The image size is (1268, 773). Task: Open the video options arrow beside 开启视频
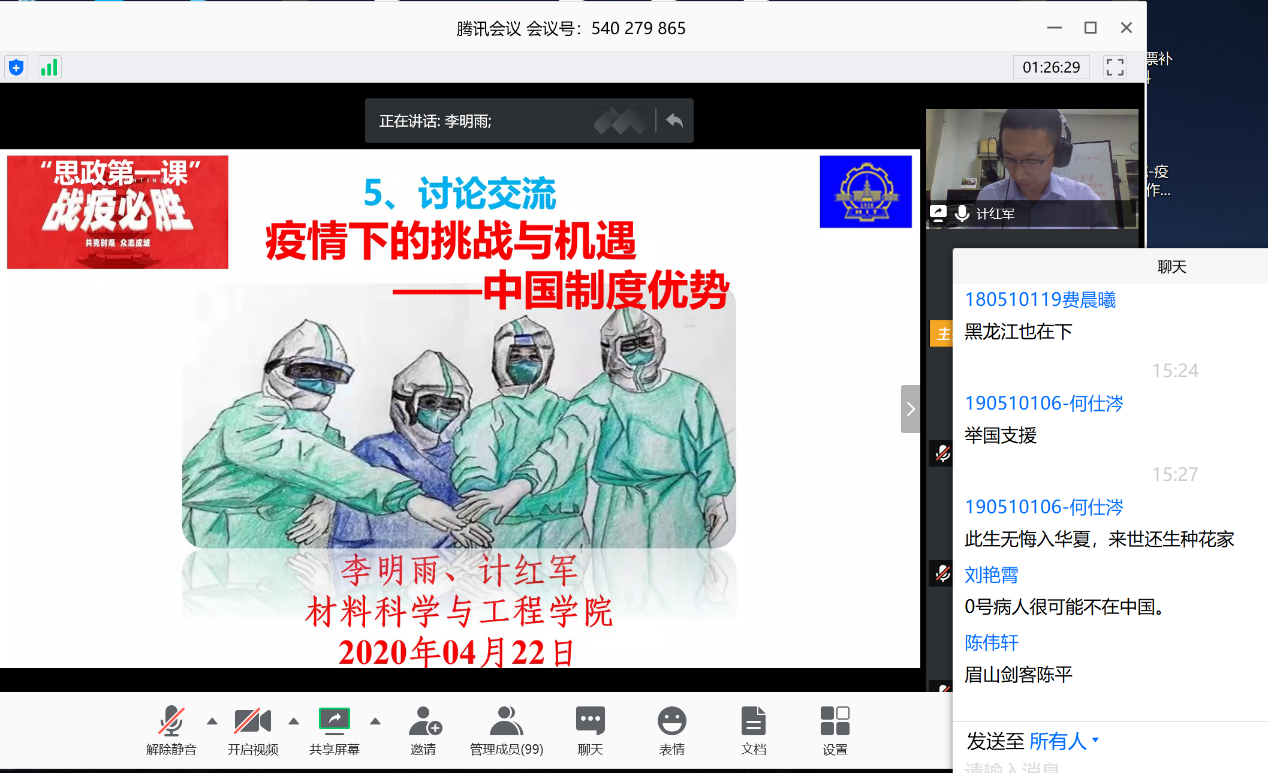pyautogui.click(x=293, y=719)
